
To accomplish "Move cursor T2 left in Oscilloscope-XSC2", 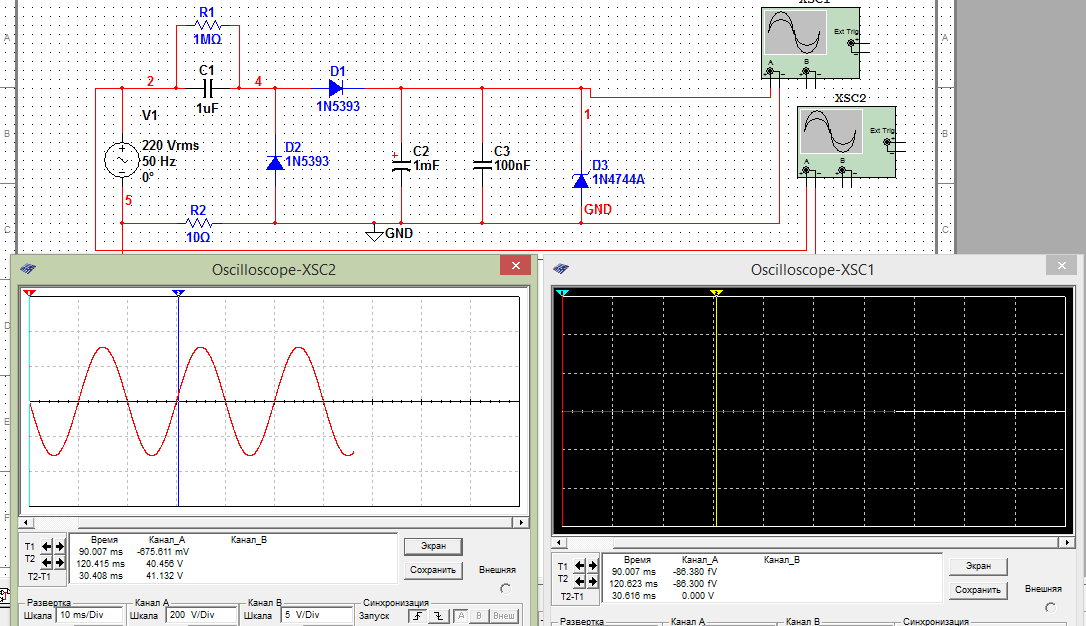I will pyautogui.click(x=47, y=562).
